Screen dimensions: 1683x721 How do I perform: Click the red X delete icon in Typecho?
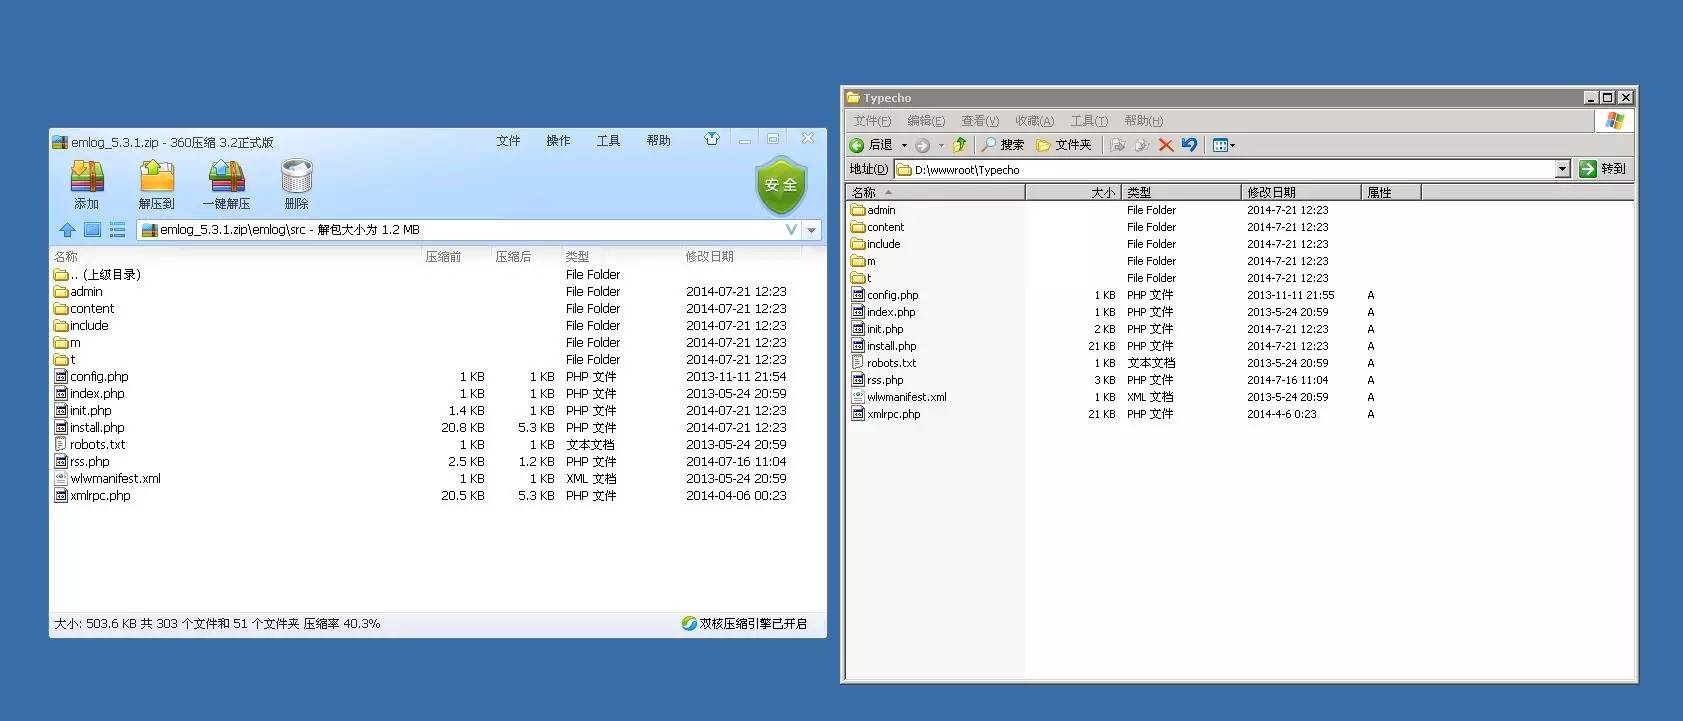pos(1165,145)
